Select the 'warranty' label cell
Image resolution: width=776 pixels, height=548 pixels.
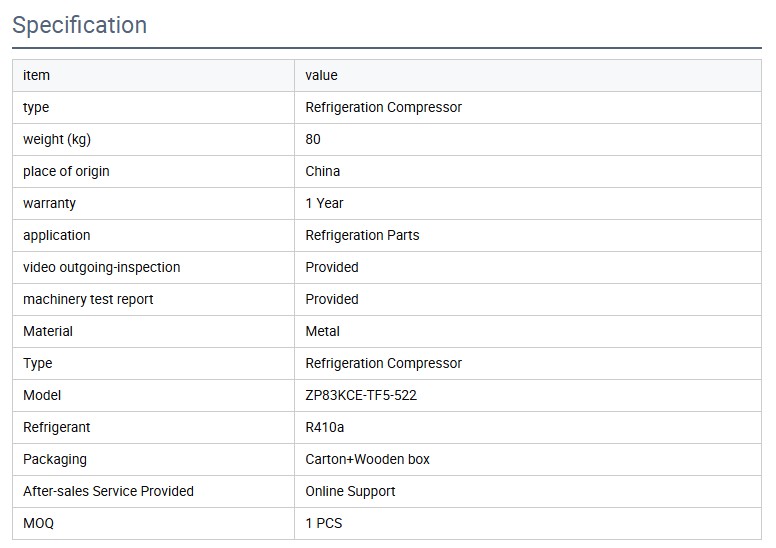(49, 203)
